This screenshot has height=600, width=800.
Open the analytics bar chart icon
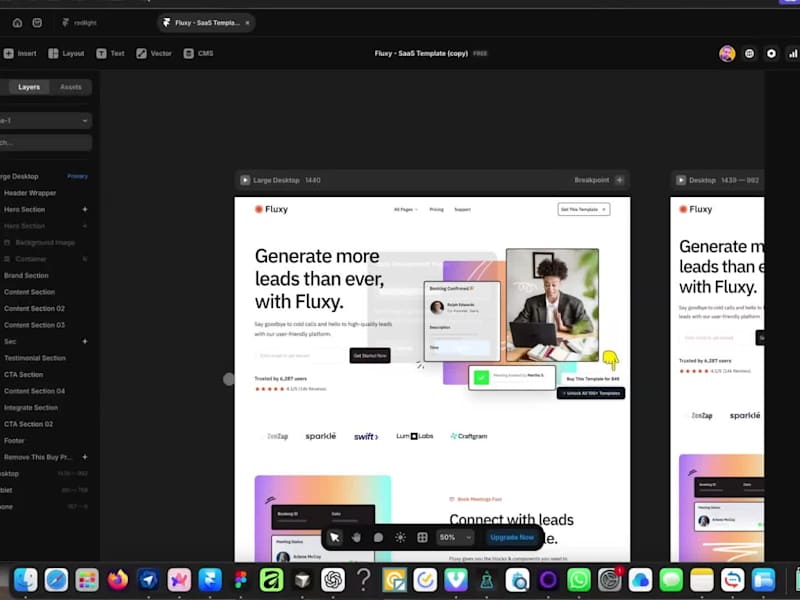point(793,54)
